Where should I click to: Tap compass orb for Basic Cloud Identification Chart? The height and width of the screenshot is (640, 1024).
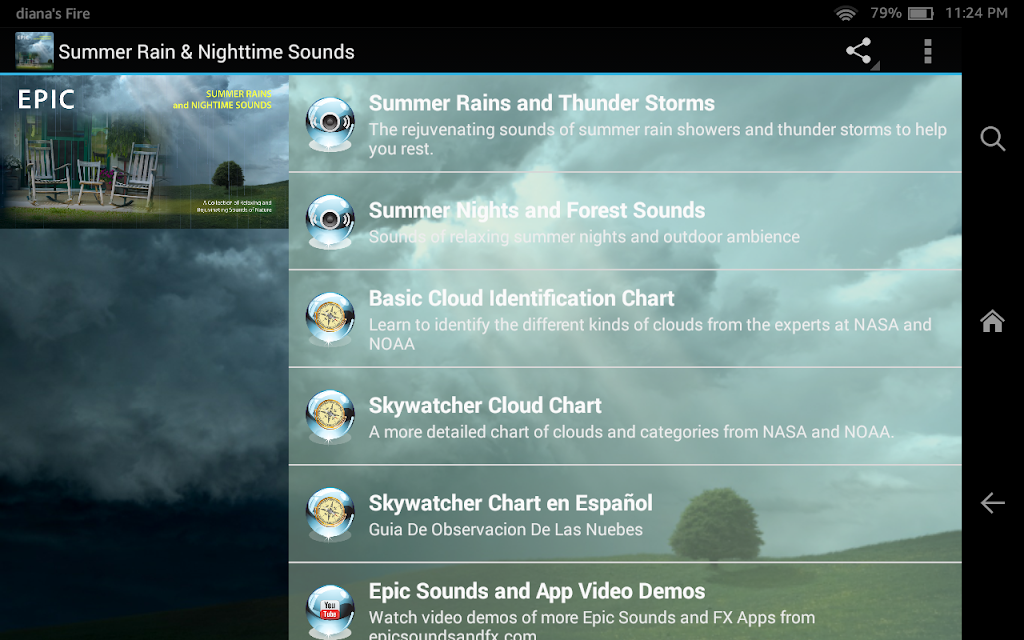click(330, 319)
